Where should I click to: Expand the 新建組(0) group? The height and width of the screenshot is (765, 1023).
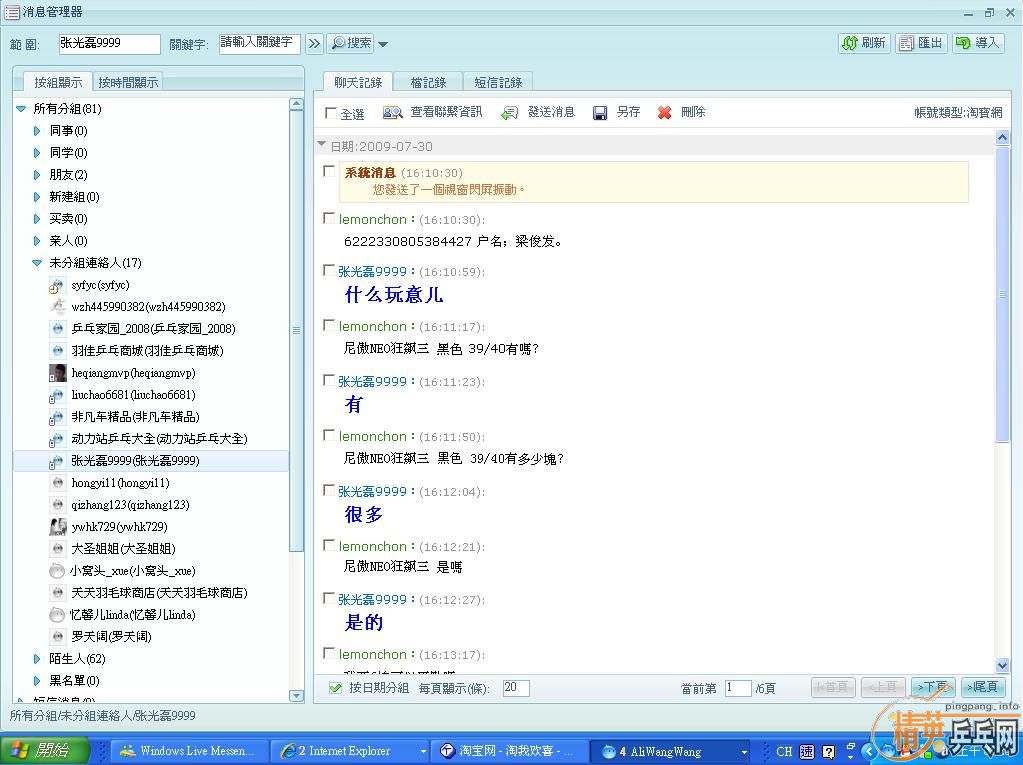(37, 197)
